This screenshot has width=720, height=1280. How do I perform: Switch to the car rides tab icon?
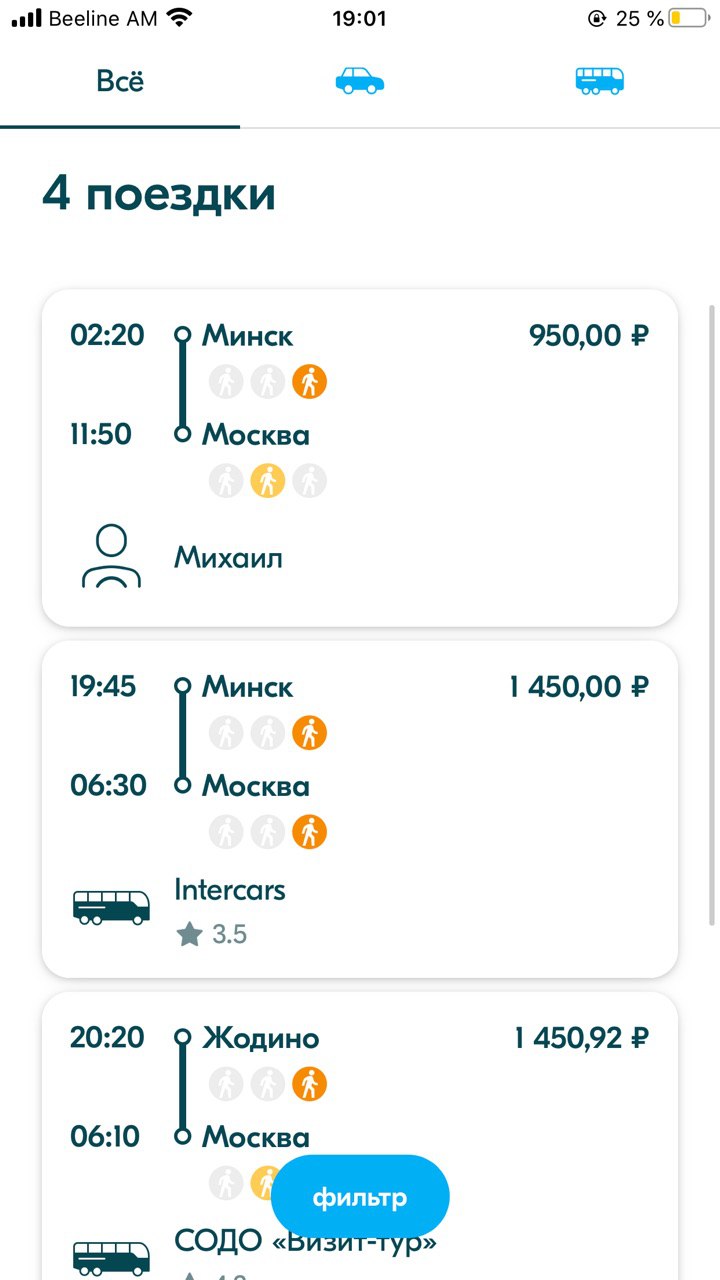pyautogui.click(x=359, y=81)
